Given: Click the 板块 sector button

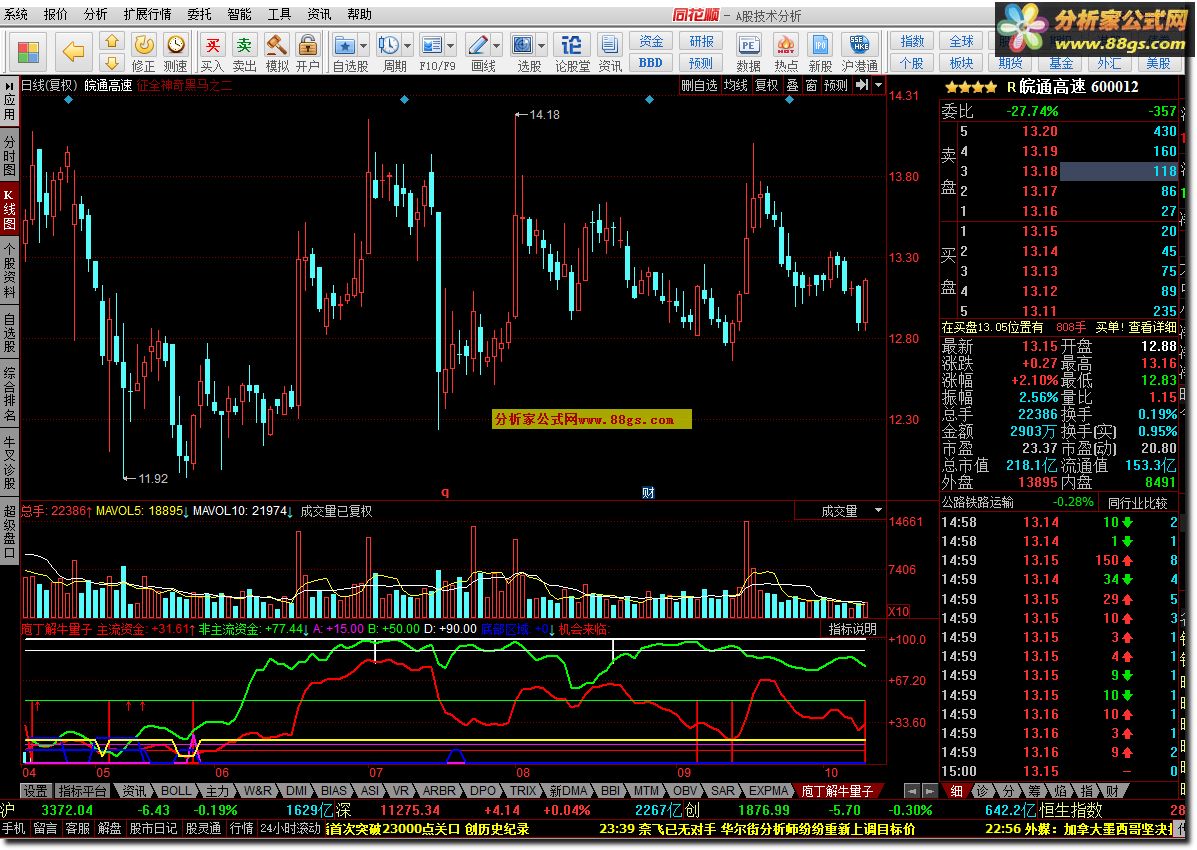Looking at the screenshot, I should tap(962, 63).
